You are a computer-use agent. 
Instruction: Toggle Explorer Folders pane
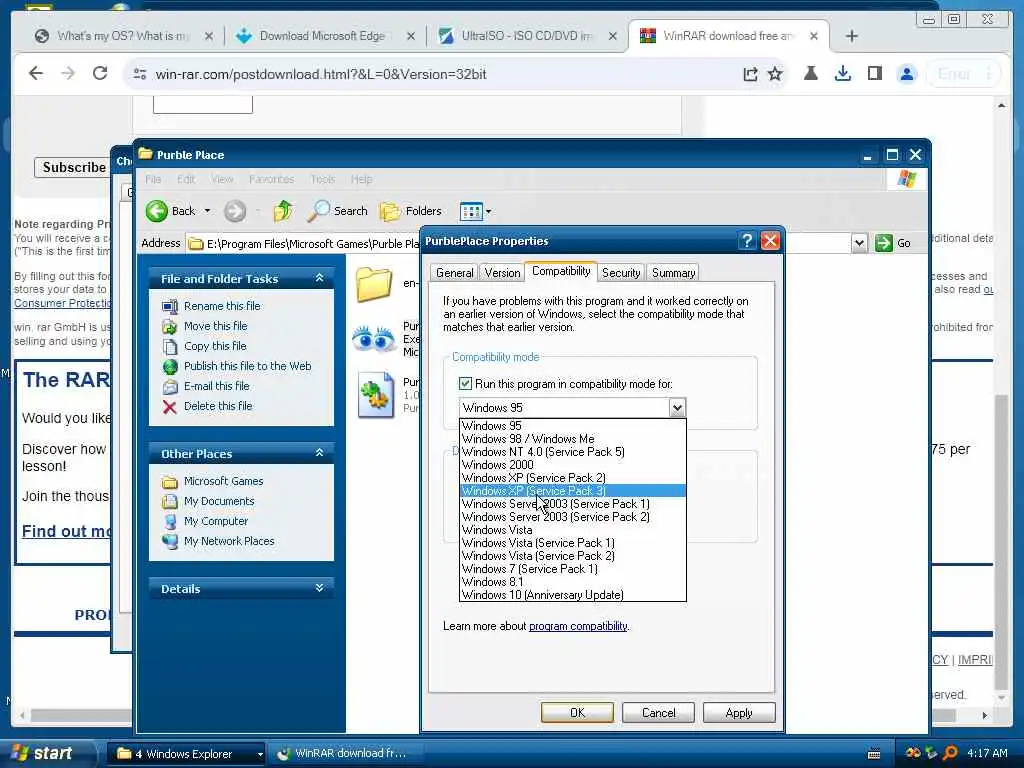click(411, 211)
